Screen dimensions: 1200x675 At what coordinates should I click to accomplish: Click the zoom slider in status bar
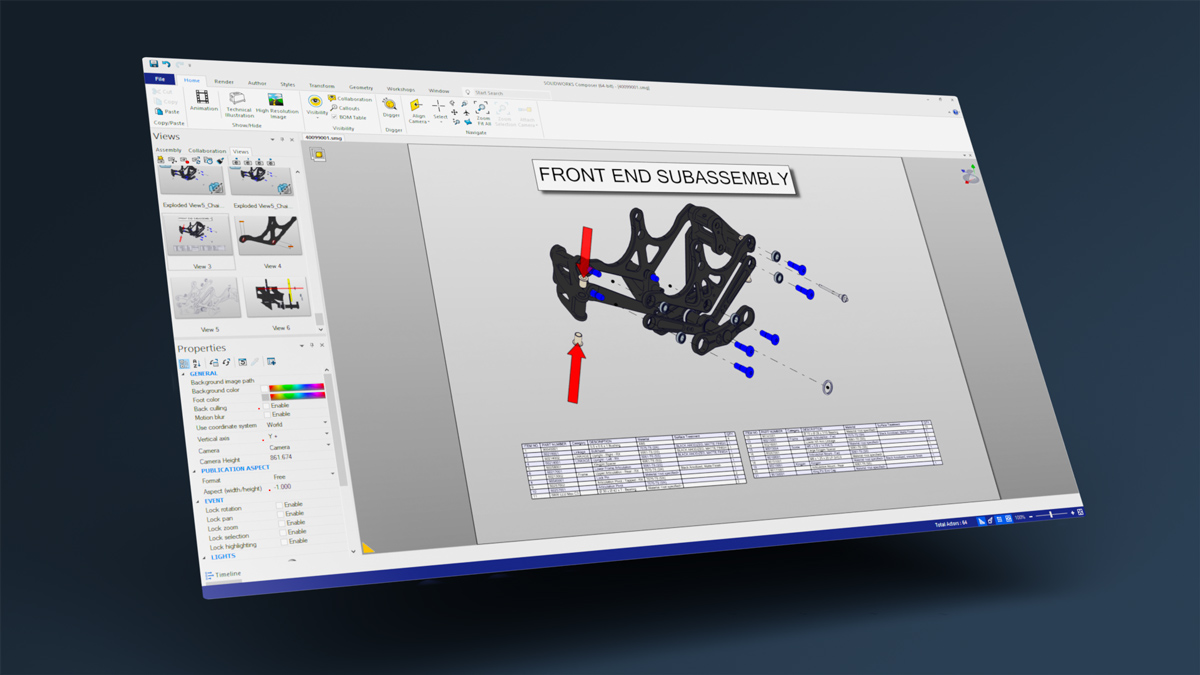coord(1049,514)
